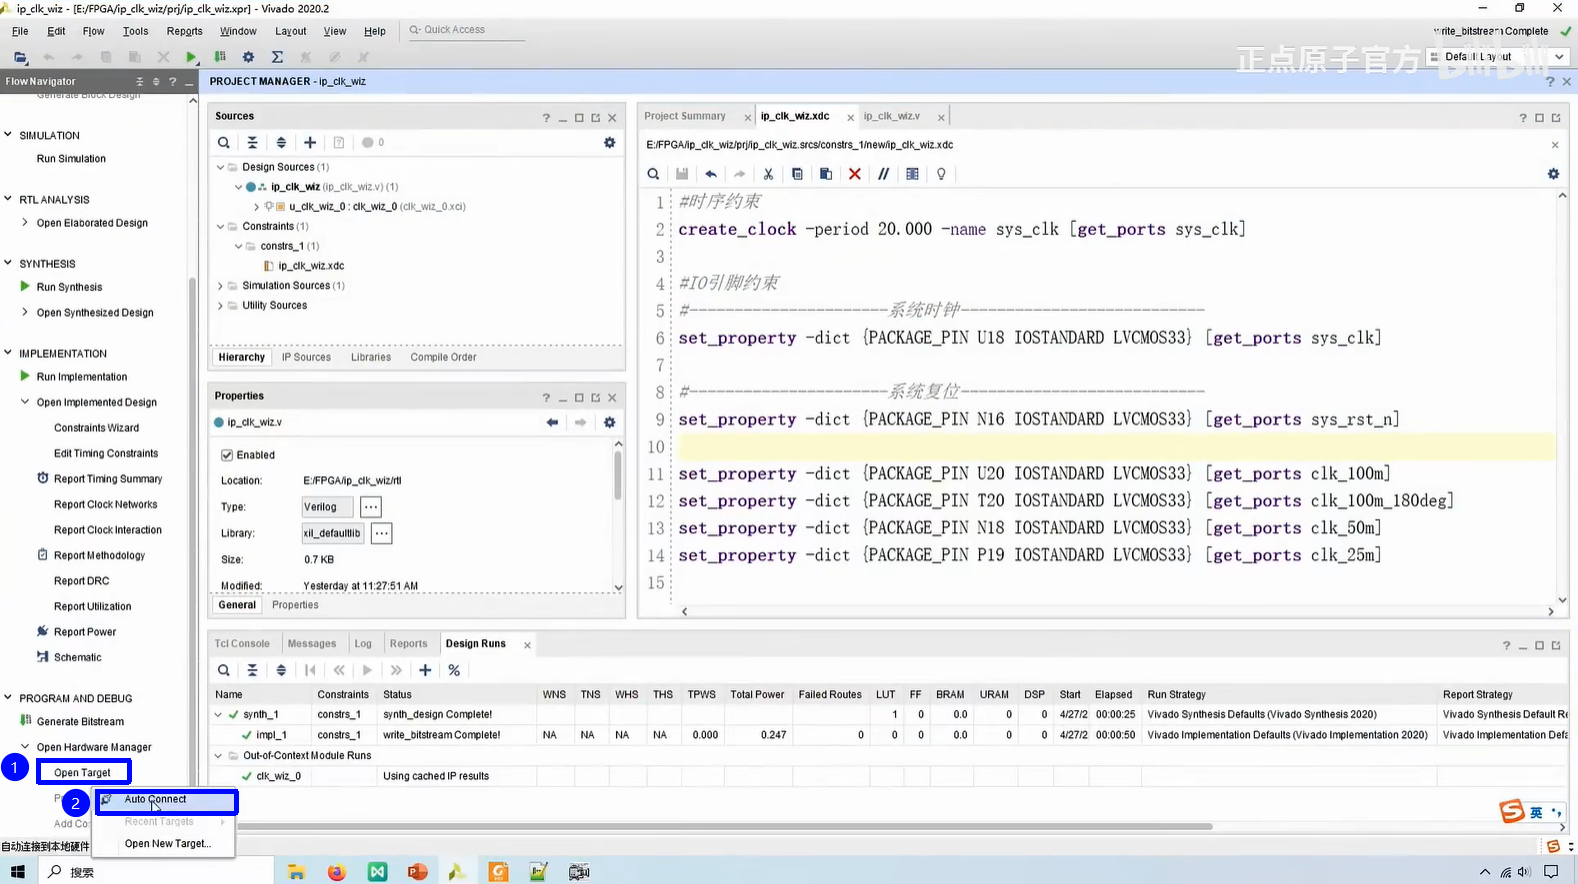Paste icon in xdc editor toolbar
This screenshot has width=1578, height=884.
click(x=826, y=174)
